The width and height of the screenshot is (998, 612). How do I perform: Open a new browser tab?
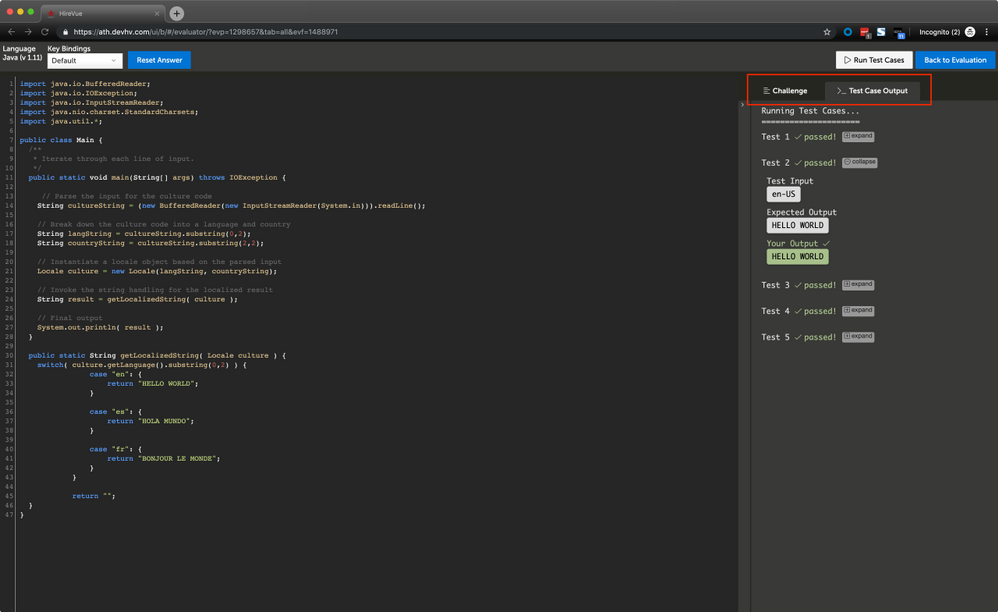[x=176, y=13]
